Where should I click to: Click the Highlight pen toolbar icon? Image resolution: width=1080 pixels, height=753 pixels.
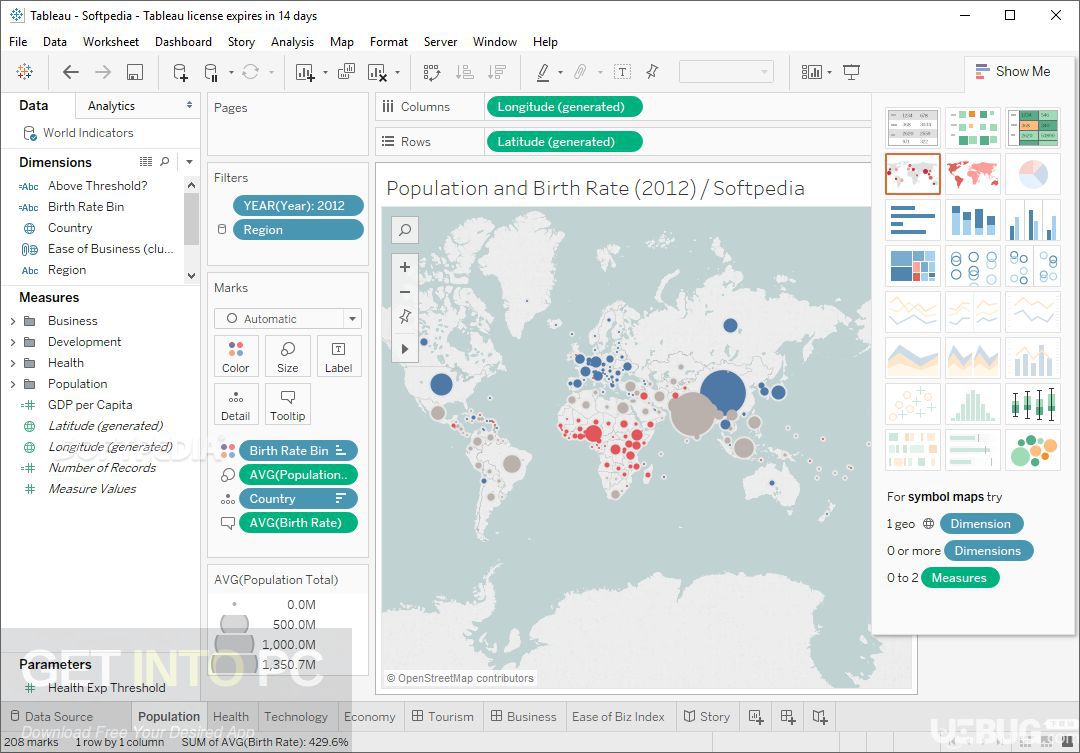[543, 72]
